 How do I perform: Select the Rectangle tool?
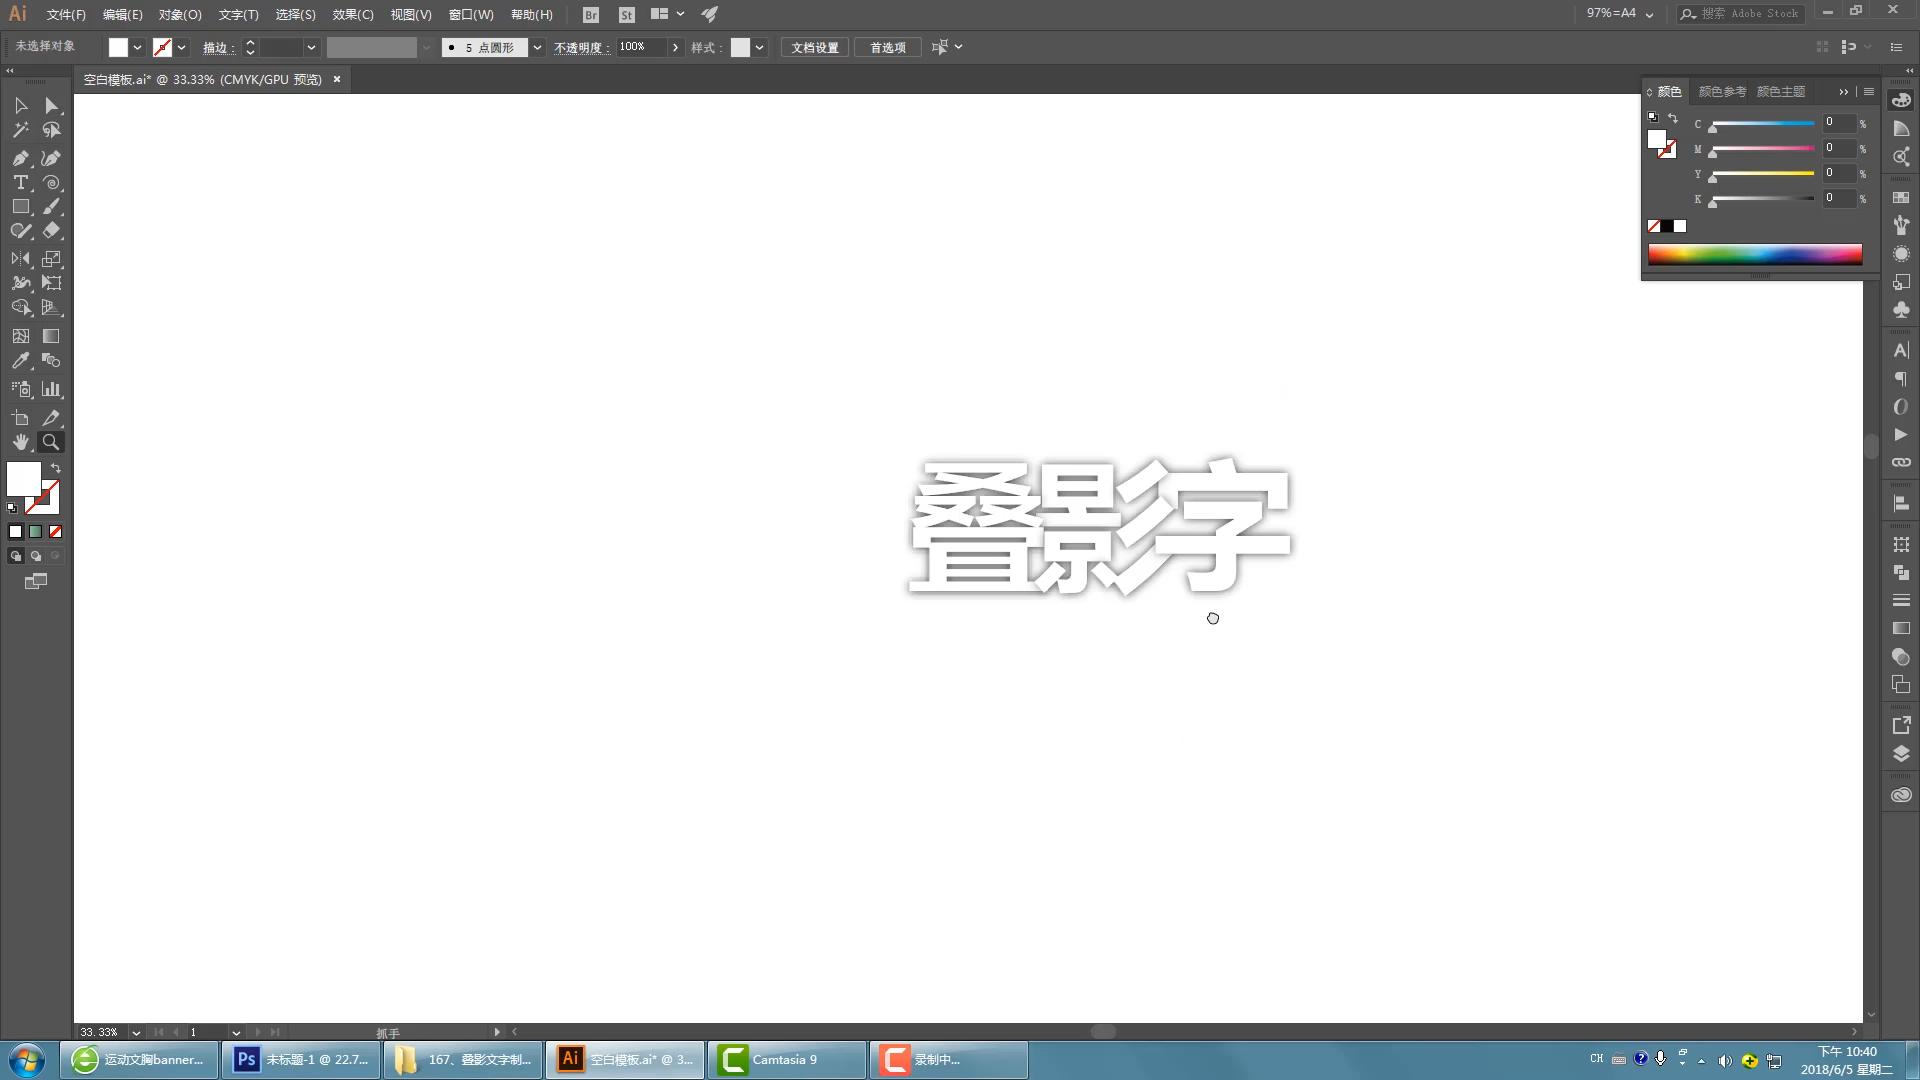(20, 207)
